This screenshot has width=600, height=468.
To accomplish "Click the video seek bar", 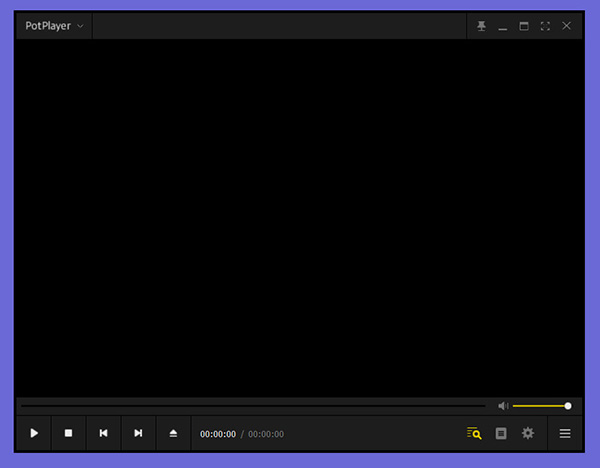I will pyautogui.click(x=250, y=406).
